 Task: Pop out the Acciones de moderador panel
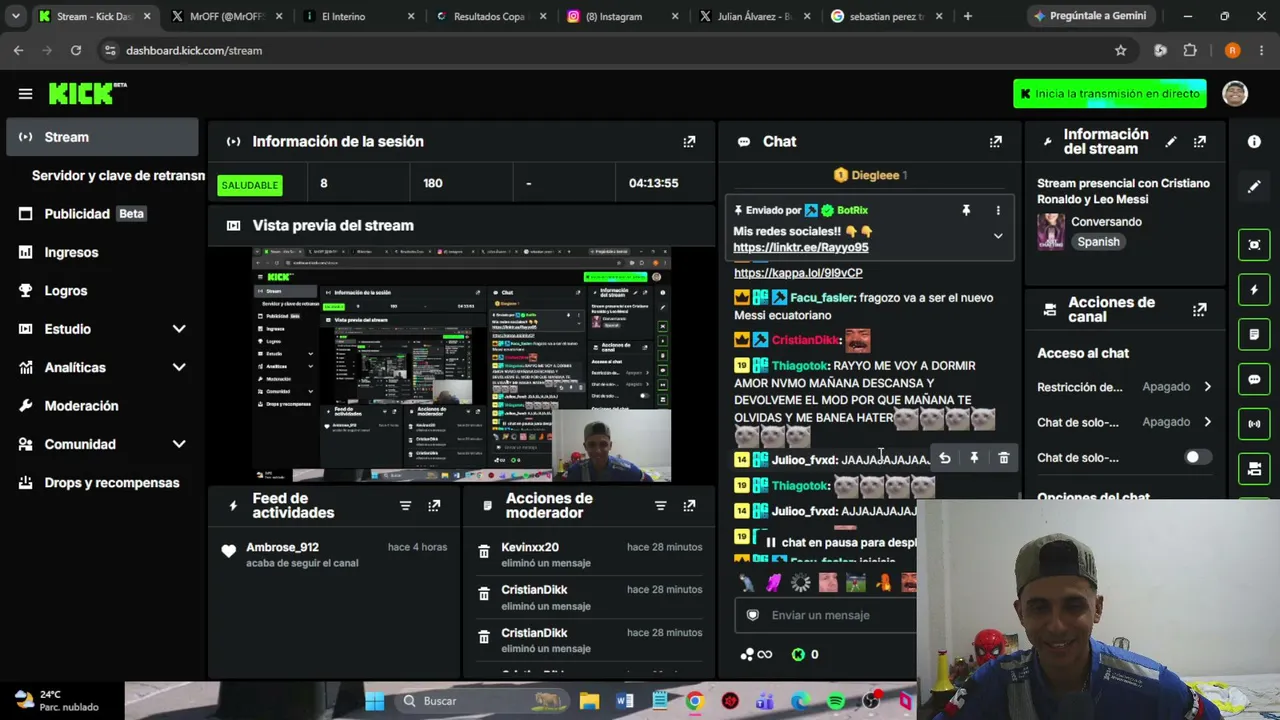(x=689, y=506)
